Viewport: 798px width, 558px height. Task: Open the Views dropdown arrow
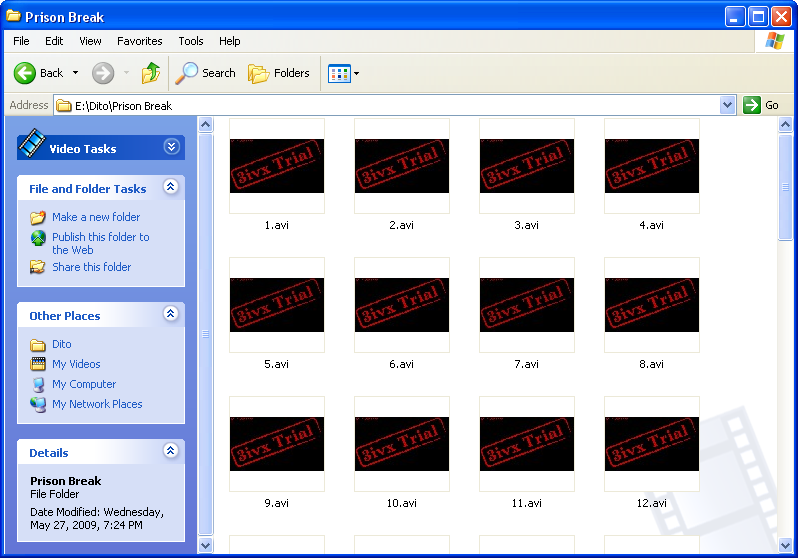[356, 74]
